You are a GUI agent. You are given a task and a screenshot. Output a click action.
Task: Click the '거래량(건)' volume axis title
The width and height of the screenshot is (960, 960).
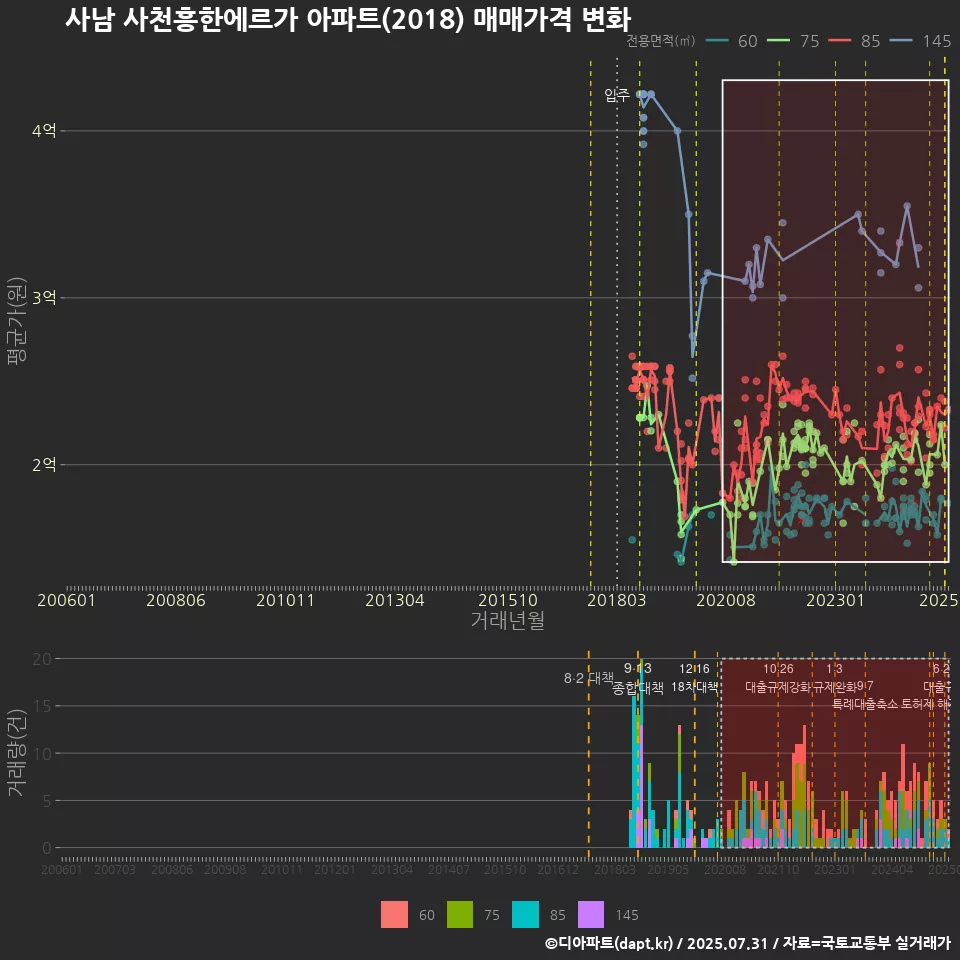pyautogui.click(x=17, y=753)
